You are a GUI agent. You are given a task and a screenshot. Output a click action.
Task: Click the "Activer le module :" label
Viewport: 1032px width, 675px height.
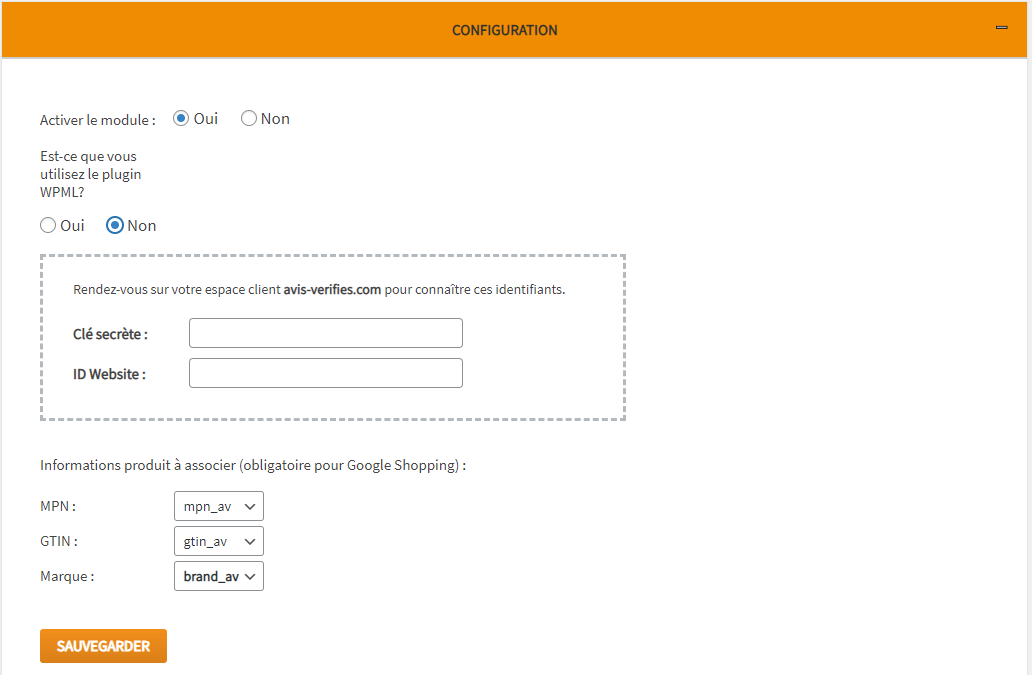point(98,120)
